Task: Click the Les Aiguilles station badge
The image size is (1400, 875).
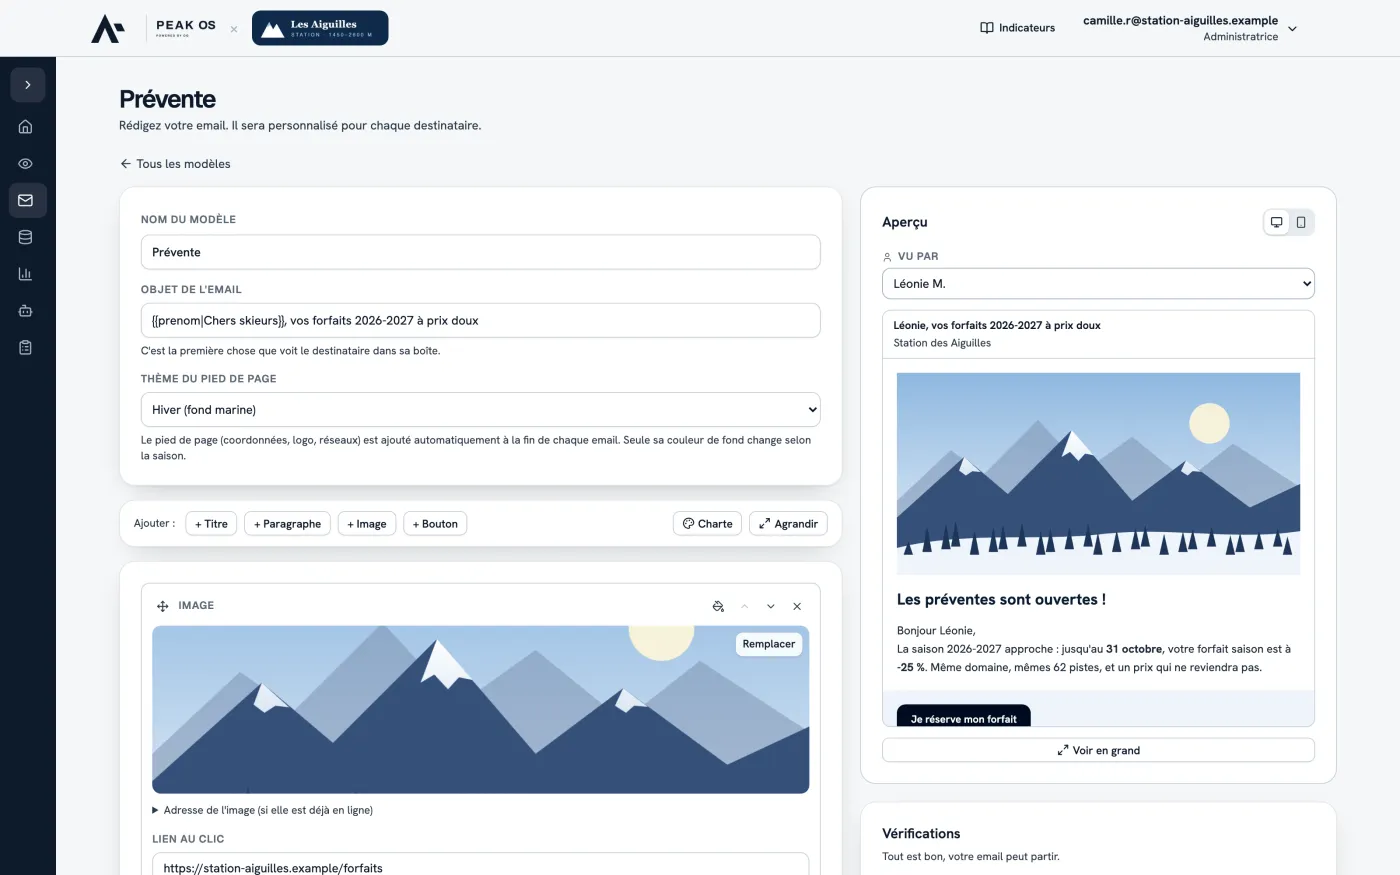Action: point(320,28)
